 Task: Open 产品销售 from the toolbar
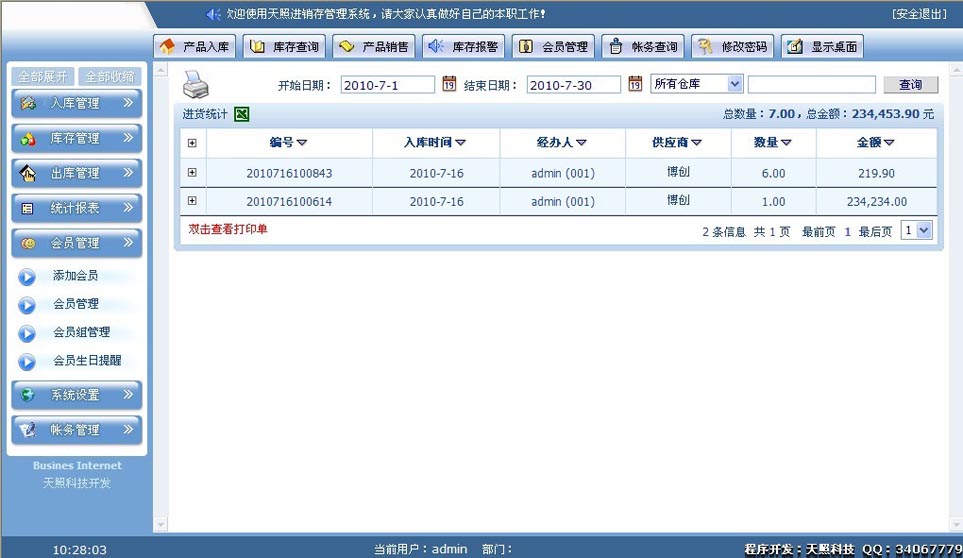[374, 47]
